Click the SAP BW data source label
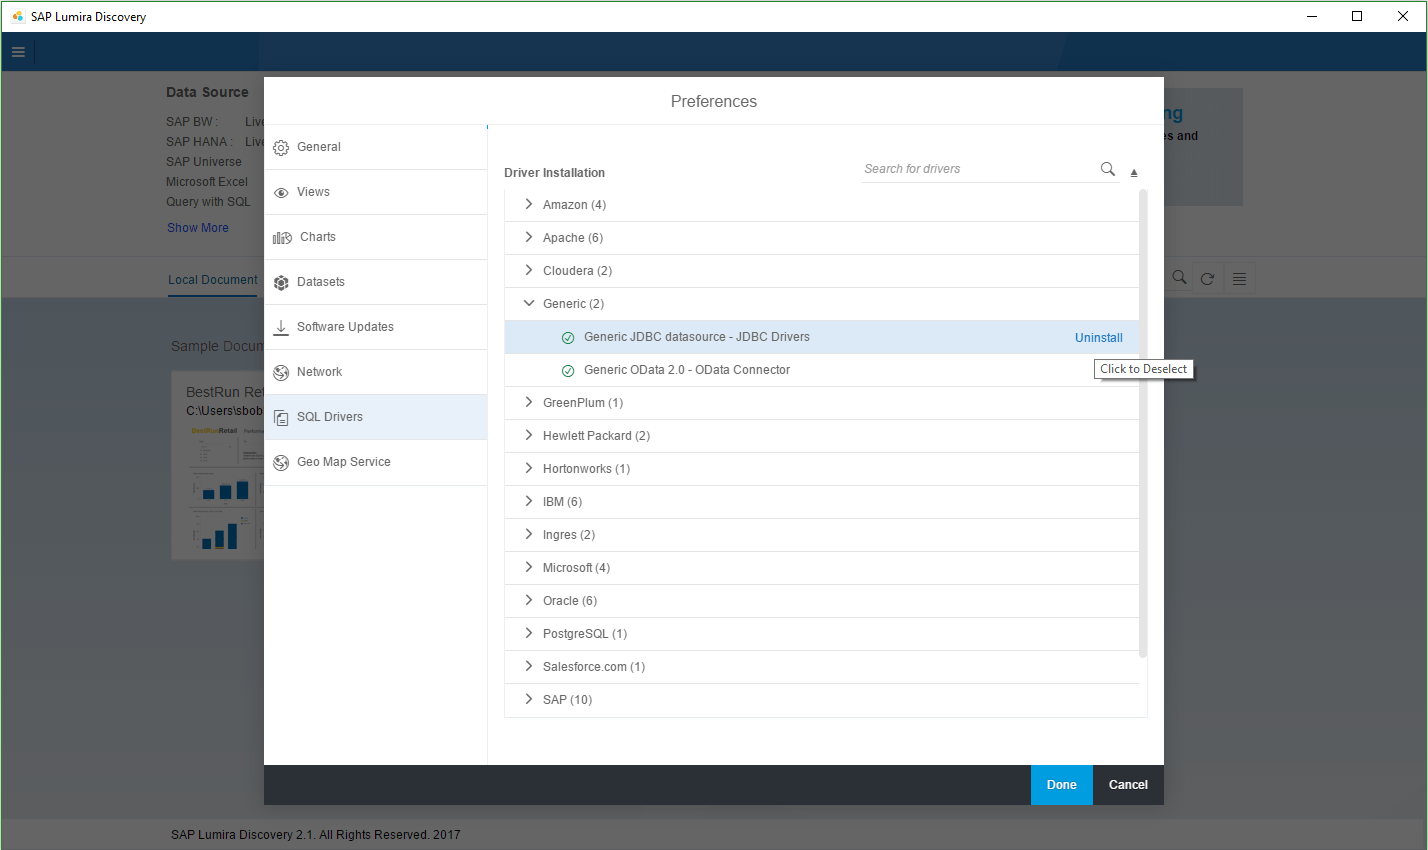Viewport: 1428px width, 850px height. point(192,122)
